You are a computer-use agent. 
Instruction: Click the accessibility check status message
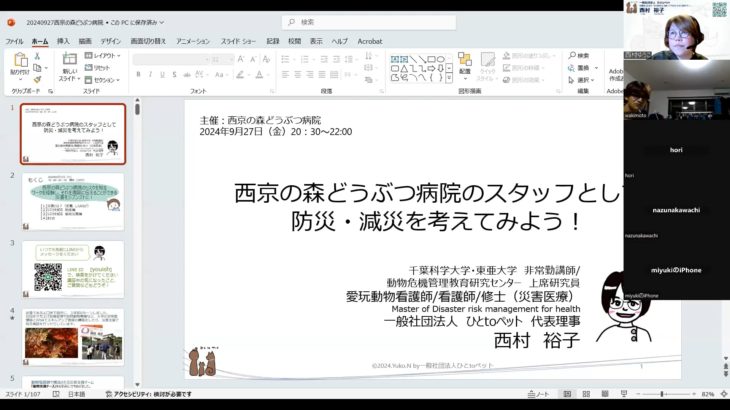click(149, 394)
